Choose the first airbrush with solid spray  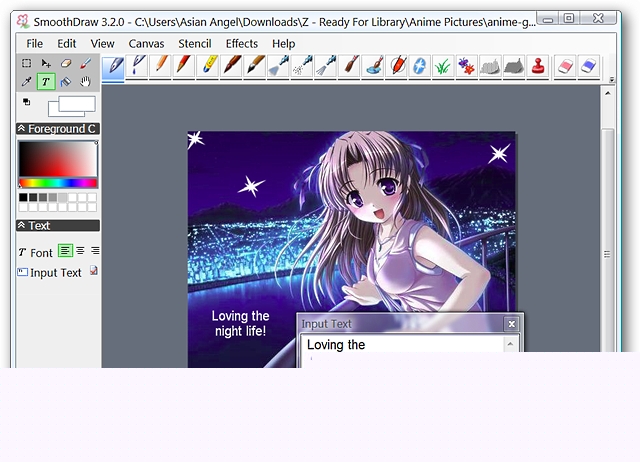(x=278, y=66)
